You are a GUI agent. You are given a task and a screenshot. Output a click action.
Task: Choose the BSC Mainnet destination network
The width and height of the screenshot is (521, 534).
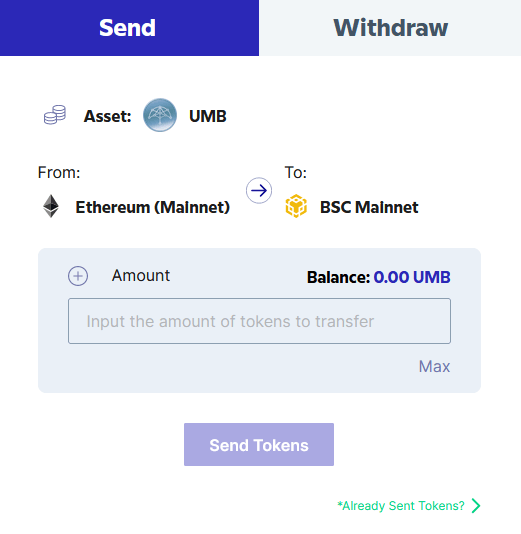pos(369,207)
